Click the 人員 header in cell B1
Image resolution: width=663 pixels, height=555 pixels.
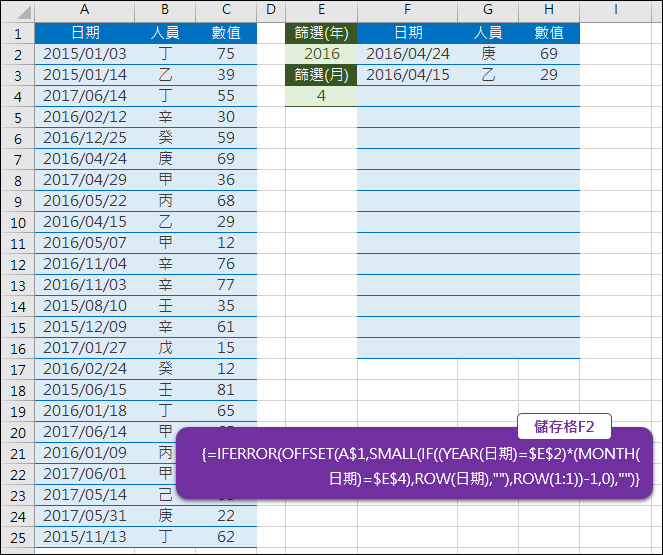[165, 33]
